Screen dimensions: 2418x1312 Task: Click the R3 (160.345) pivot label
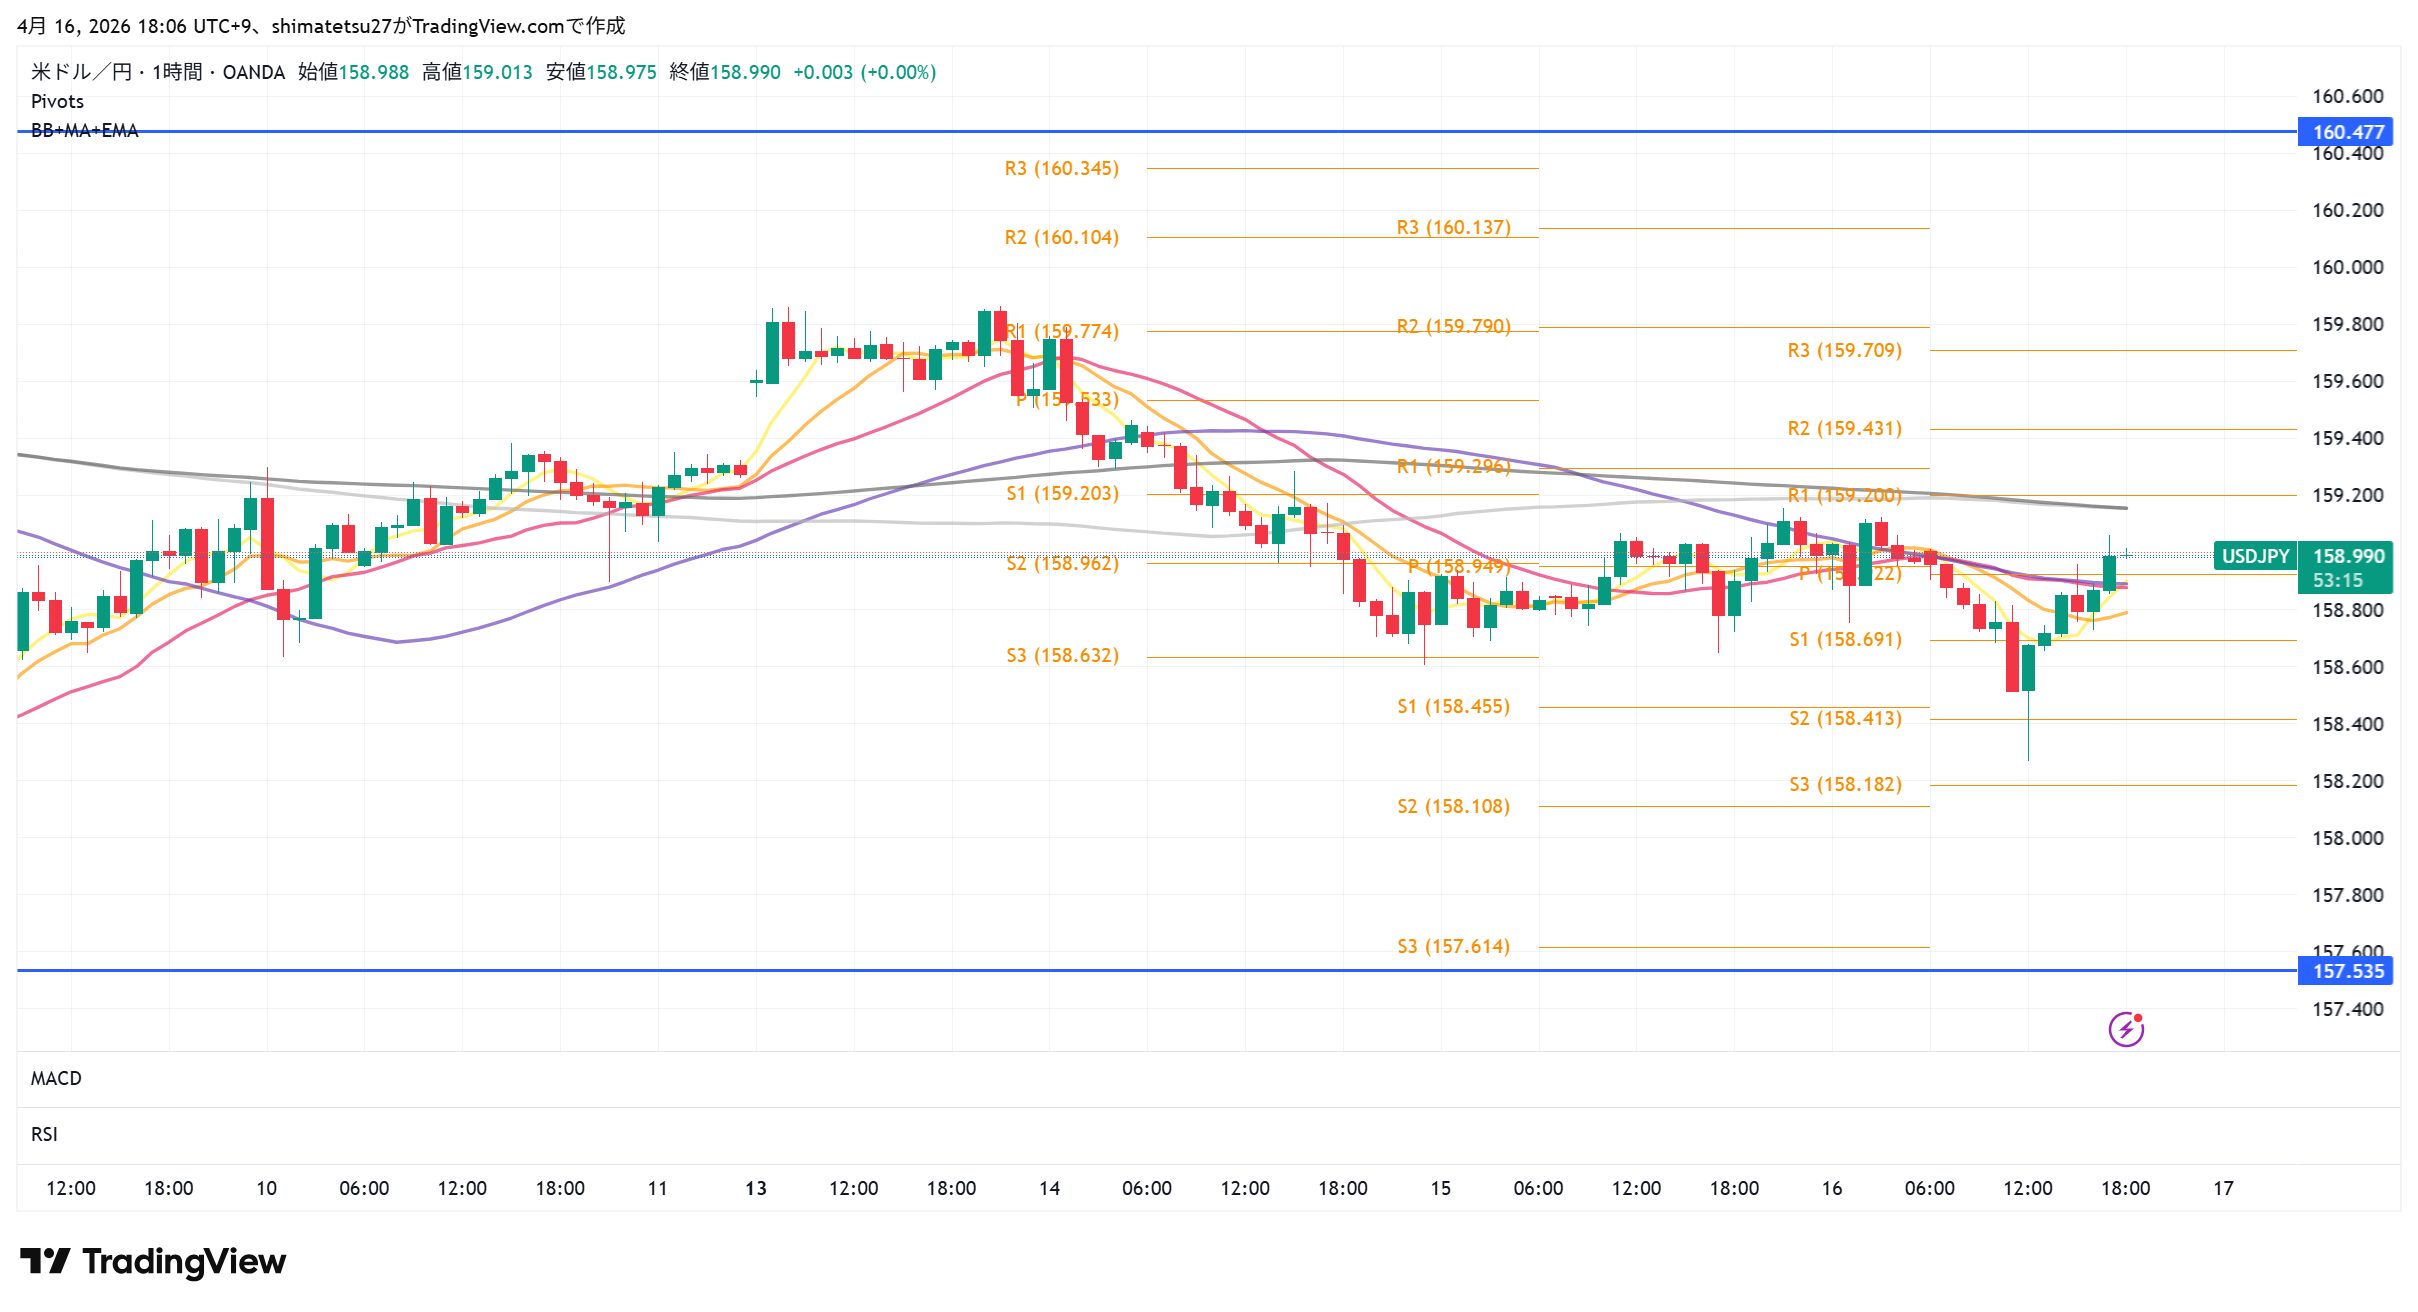coord(1061,168)
